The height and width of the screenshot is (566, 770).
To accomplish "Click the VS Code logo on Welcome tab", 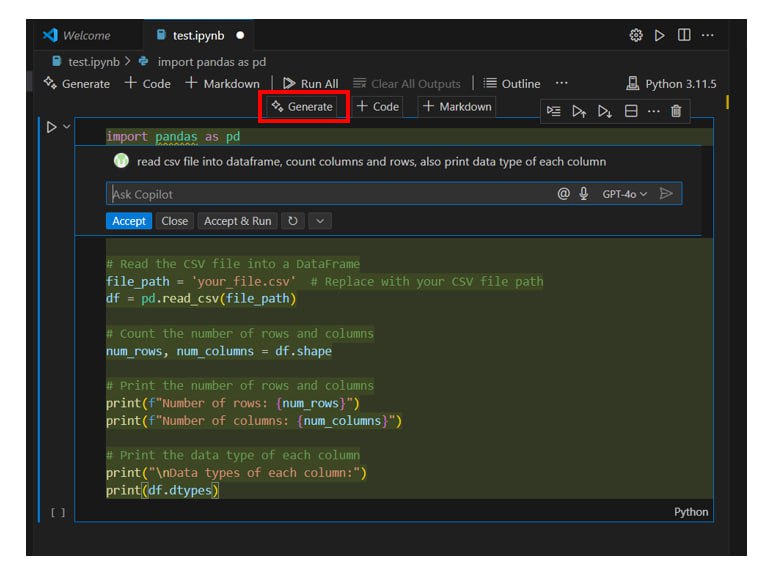I will pyautogui.click(x=50, y=35).
